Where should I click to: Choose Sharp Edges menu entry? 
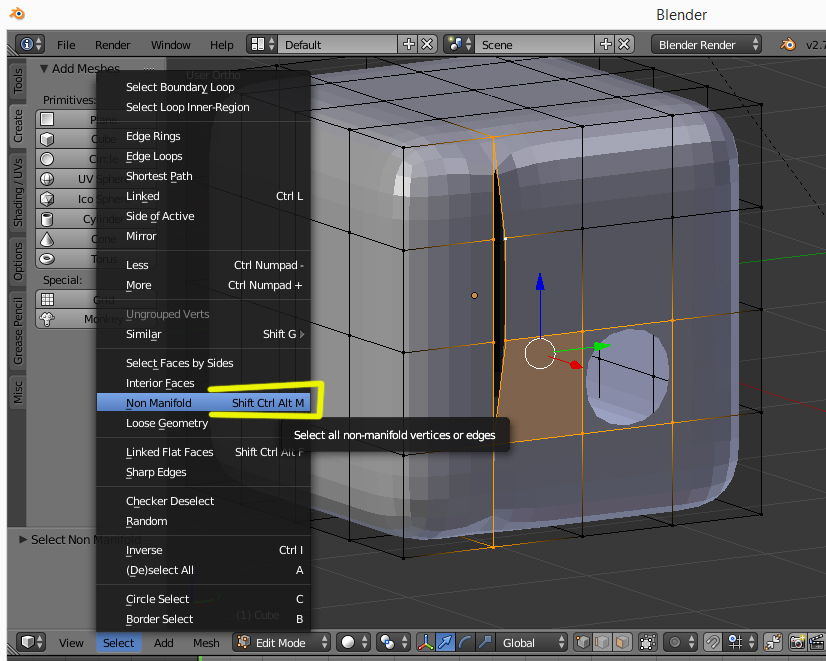coord(203,472)
